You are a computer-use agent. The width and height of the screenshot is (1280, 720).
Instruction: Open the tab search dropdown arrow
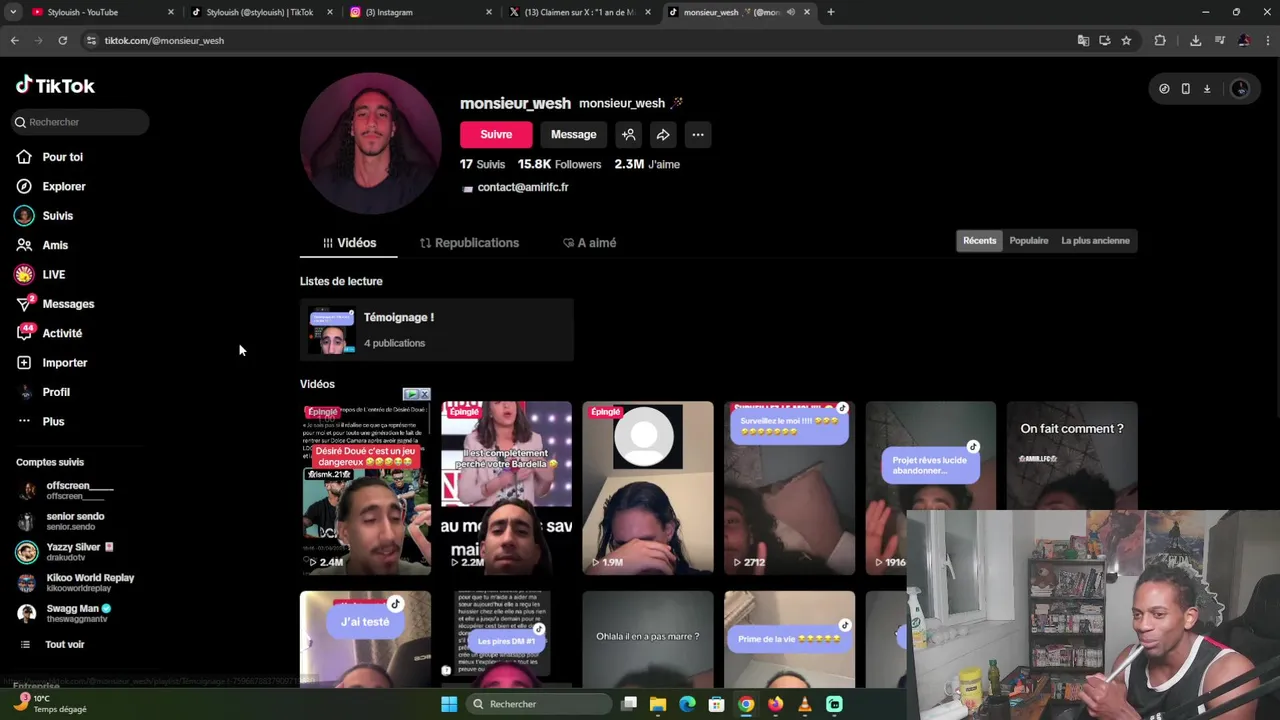(x=12, y=12)
